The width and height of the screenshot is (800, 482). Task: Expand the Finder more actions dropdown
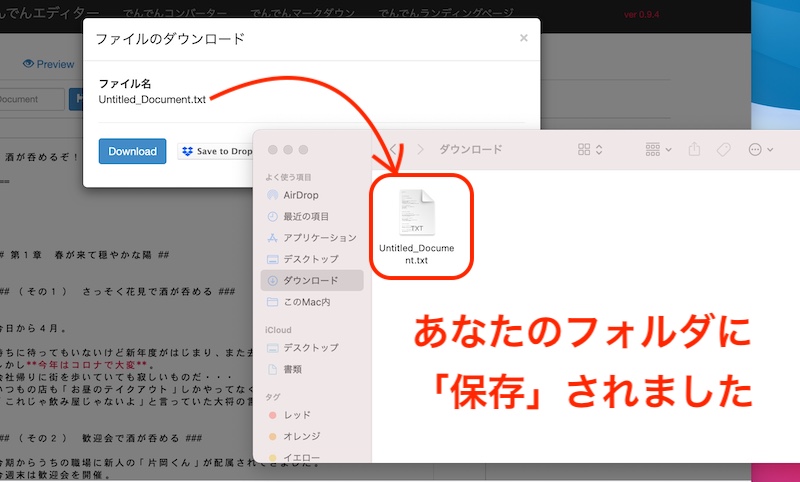pos(760,149)
